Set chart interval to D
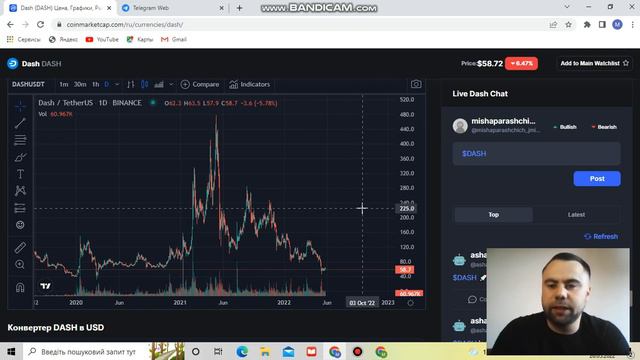The height and width of the screenshot is (360, 640). pyautogui.click(x=107, y=84)
